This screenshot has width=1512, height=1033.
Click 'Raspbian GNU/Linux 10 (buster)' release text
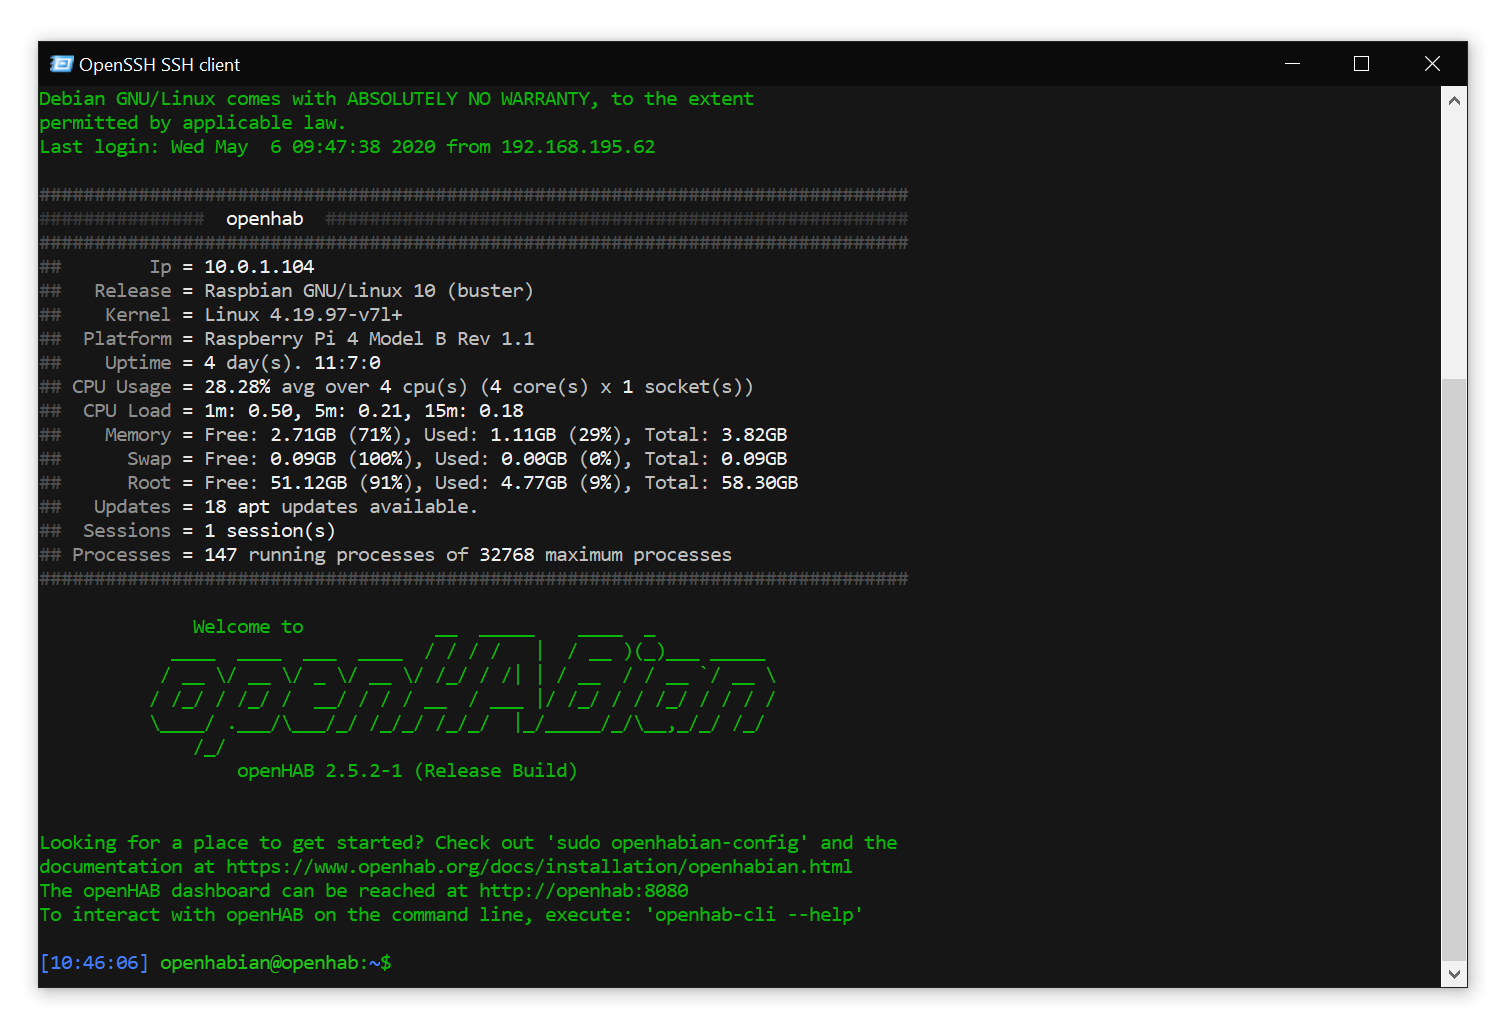369,291
